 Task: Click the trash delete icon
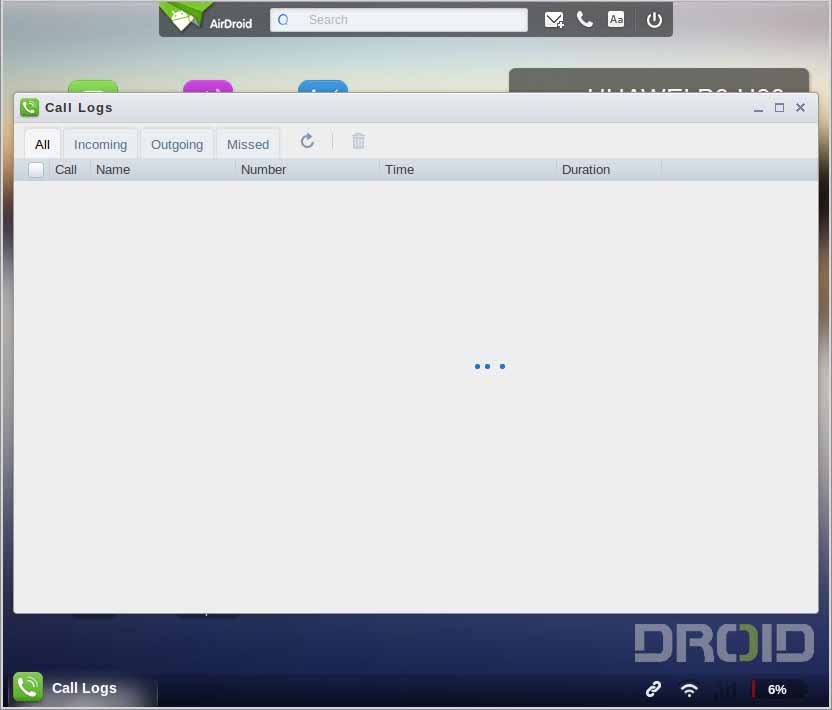(x=358, y=142)
